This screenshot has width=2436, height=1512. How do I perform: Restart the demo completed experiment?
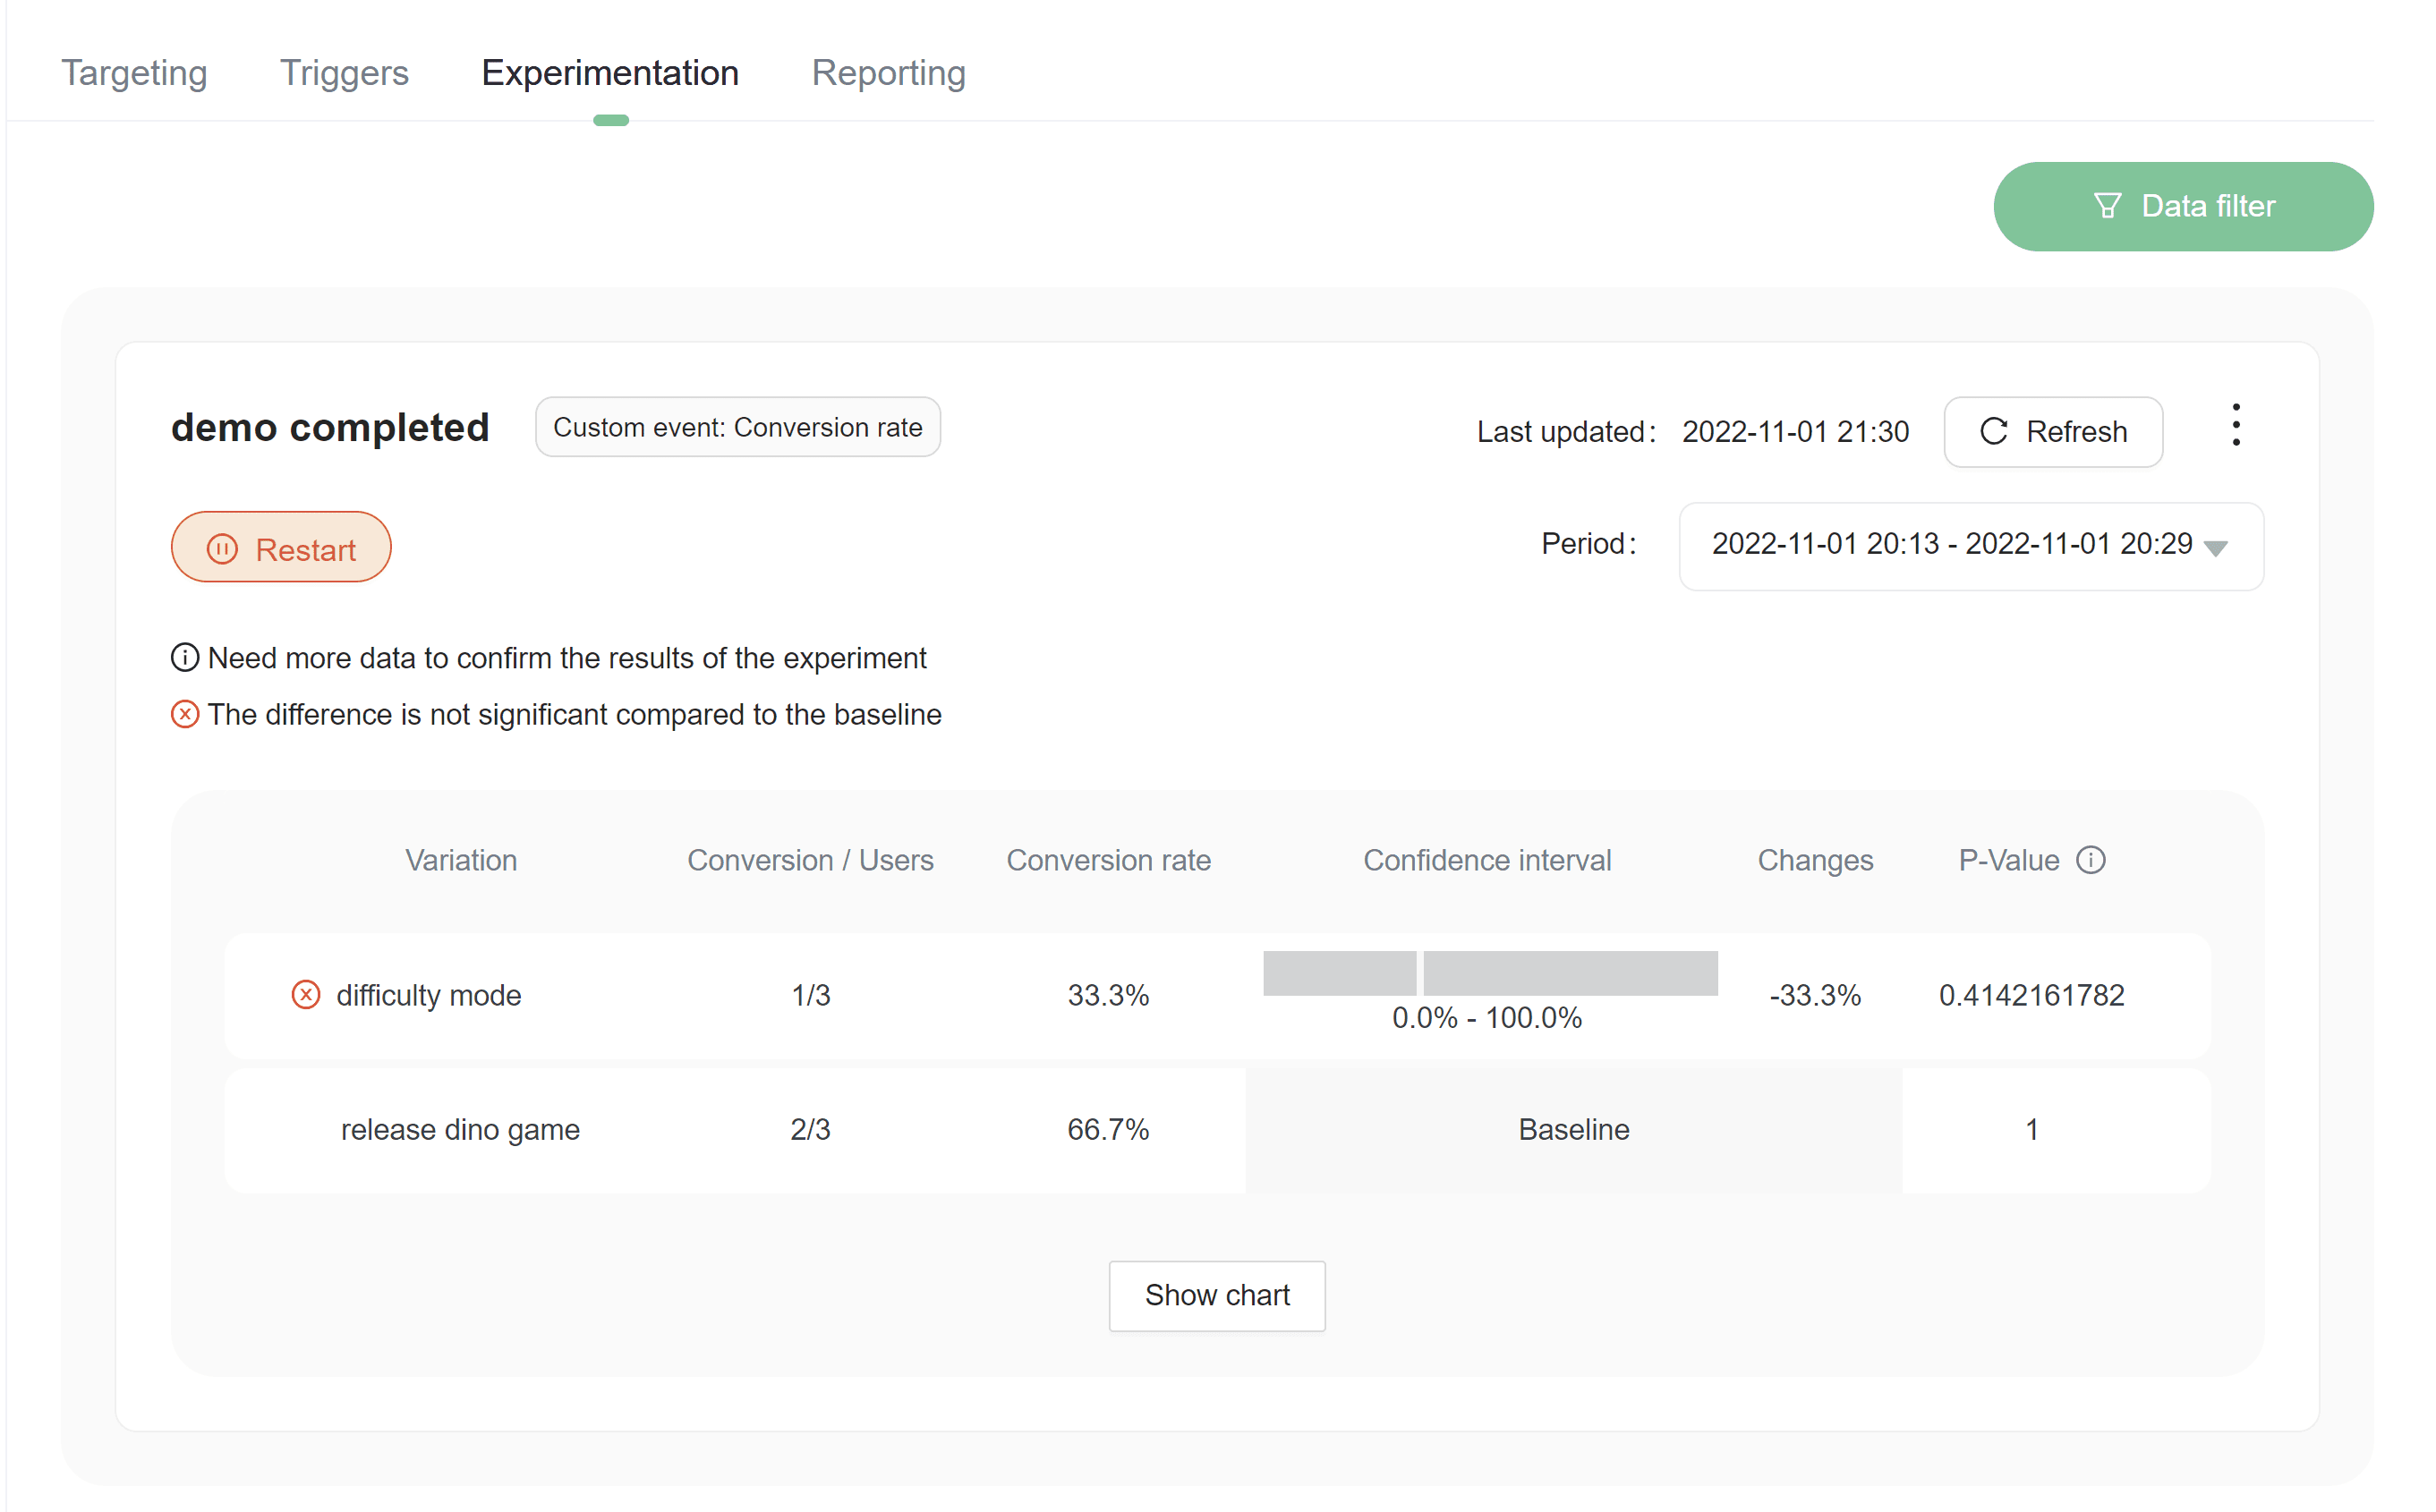point(281,548)
